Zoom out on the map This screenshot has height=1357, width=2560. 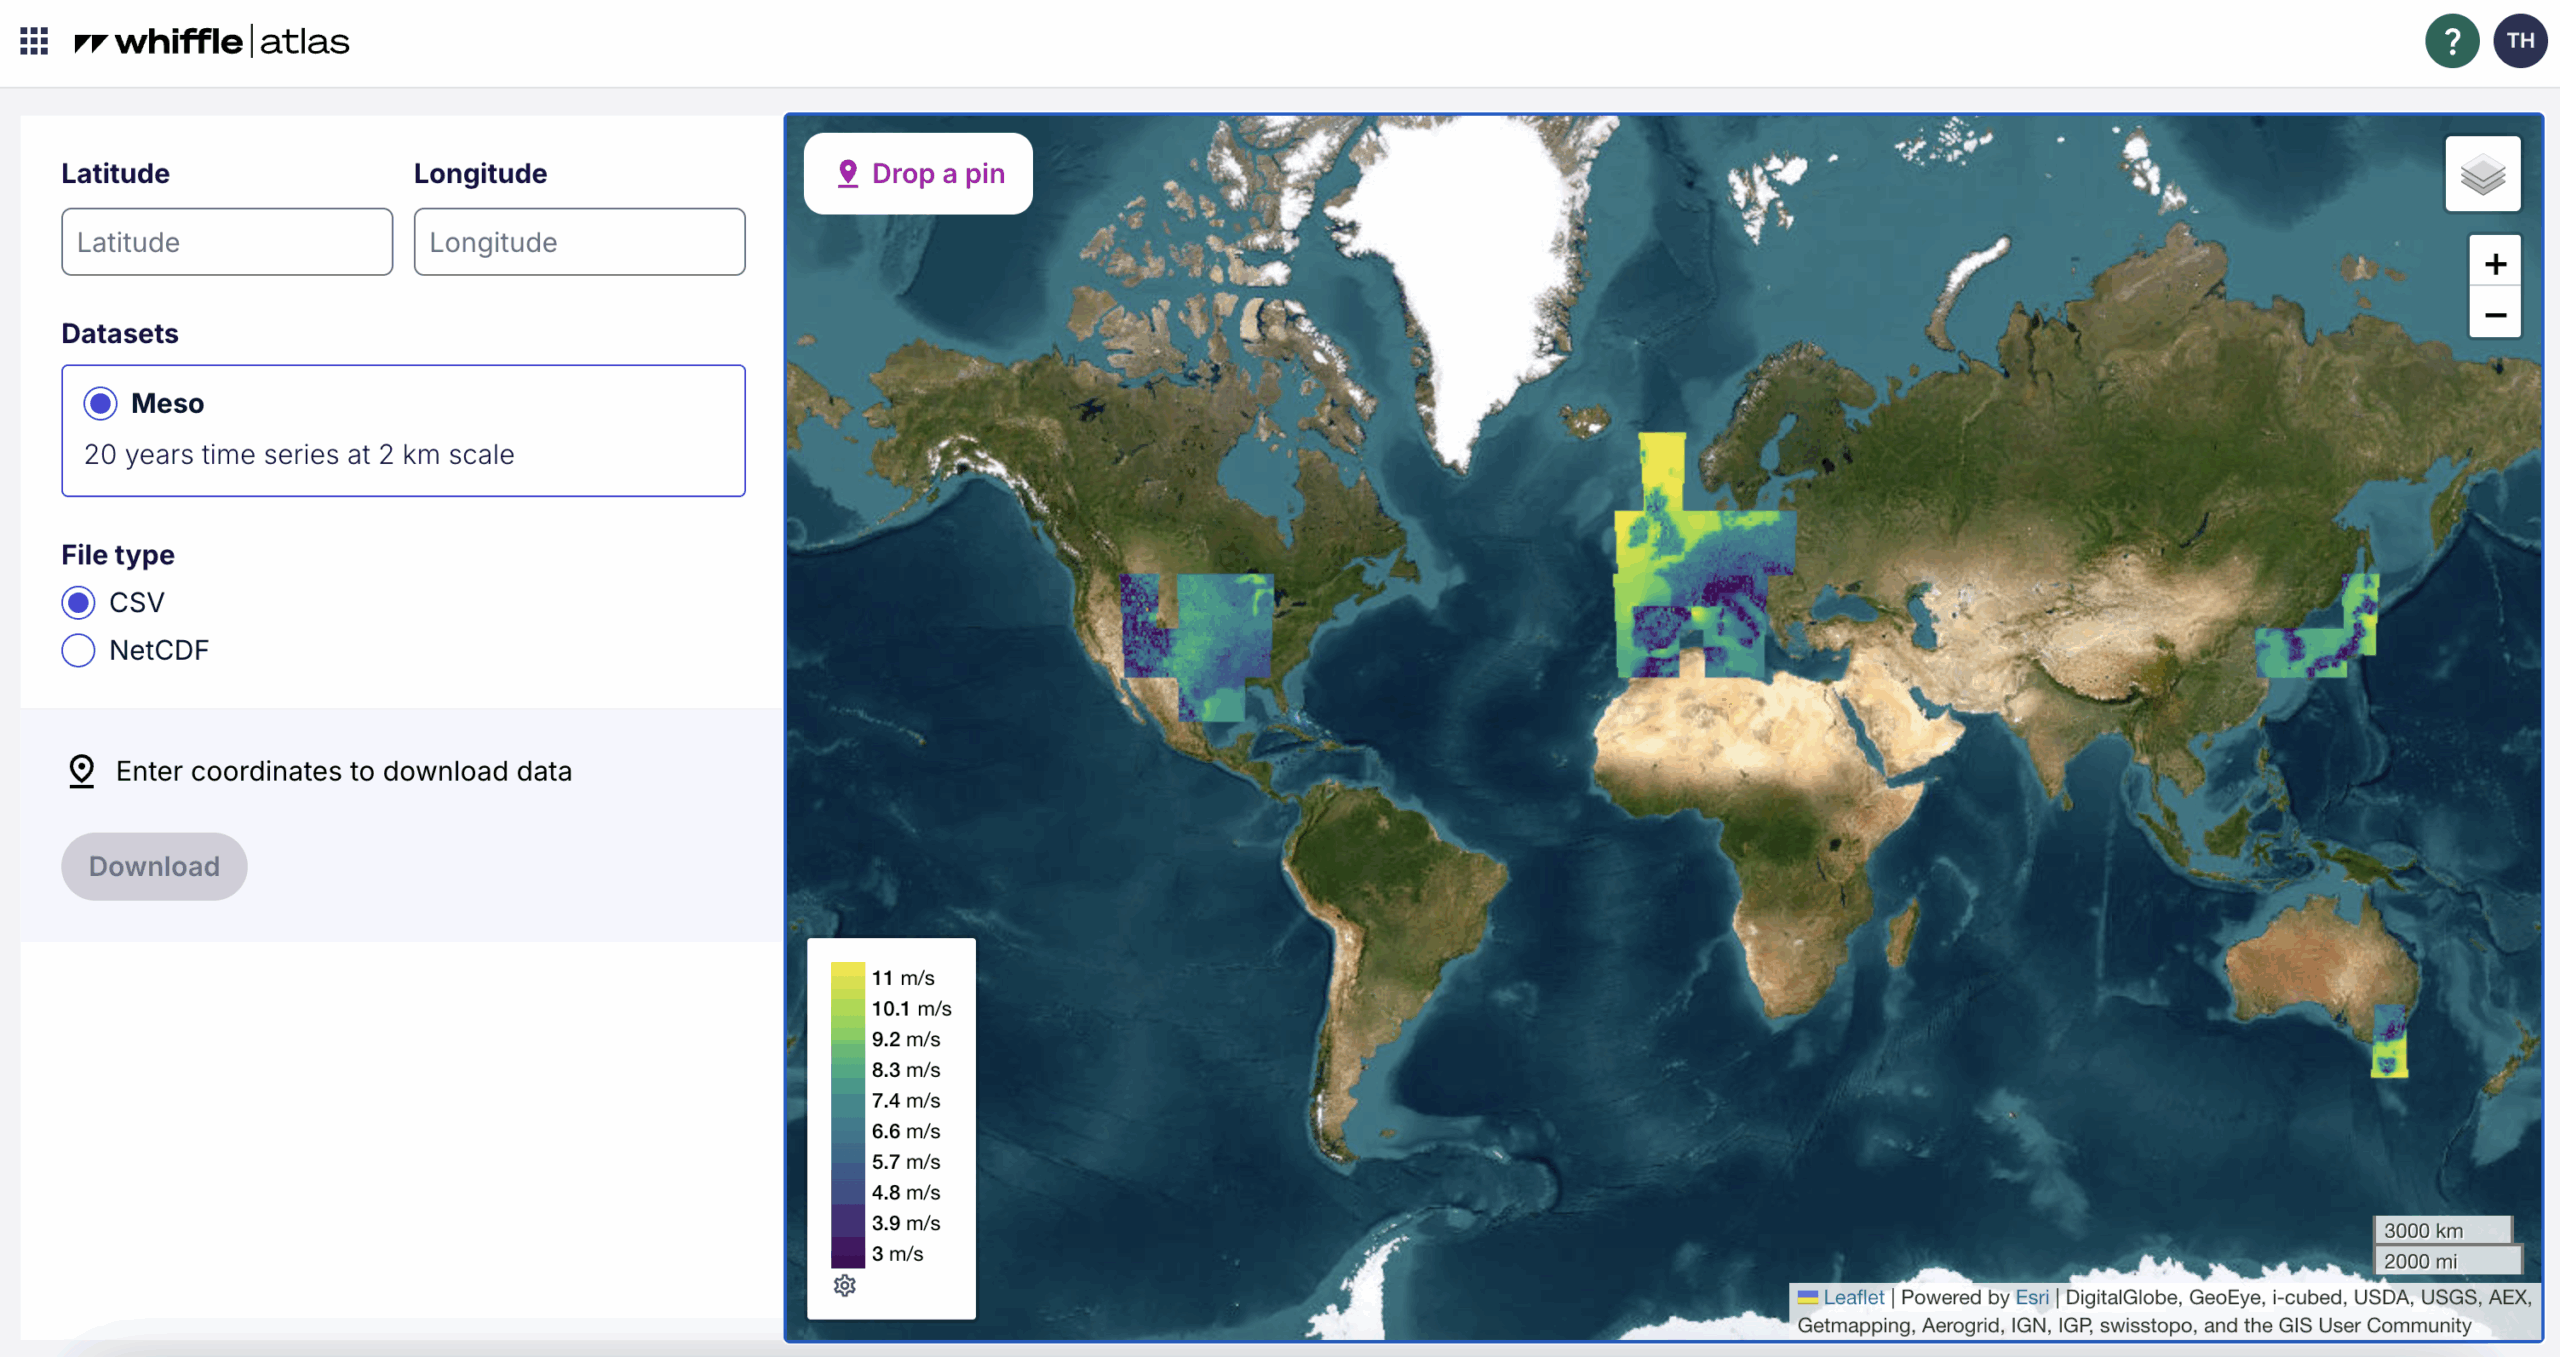click(x=2495, y=315)
